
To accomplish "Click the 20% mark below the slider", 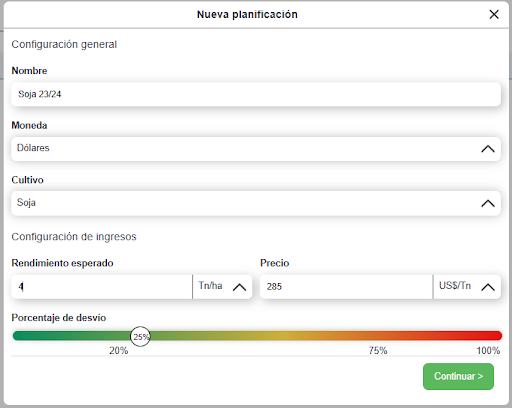I will coord(119,351).
